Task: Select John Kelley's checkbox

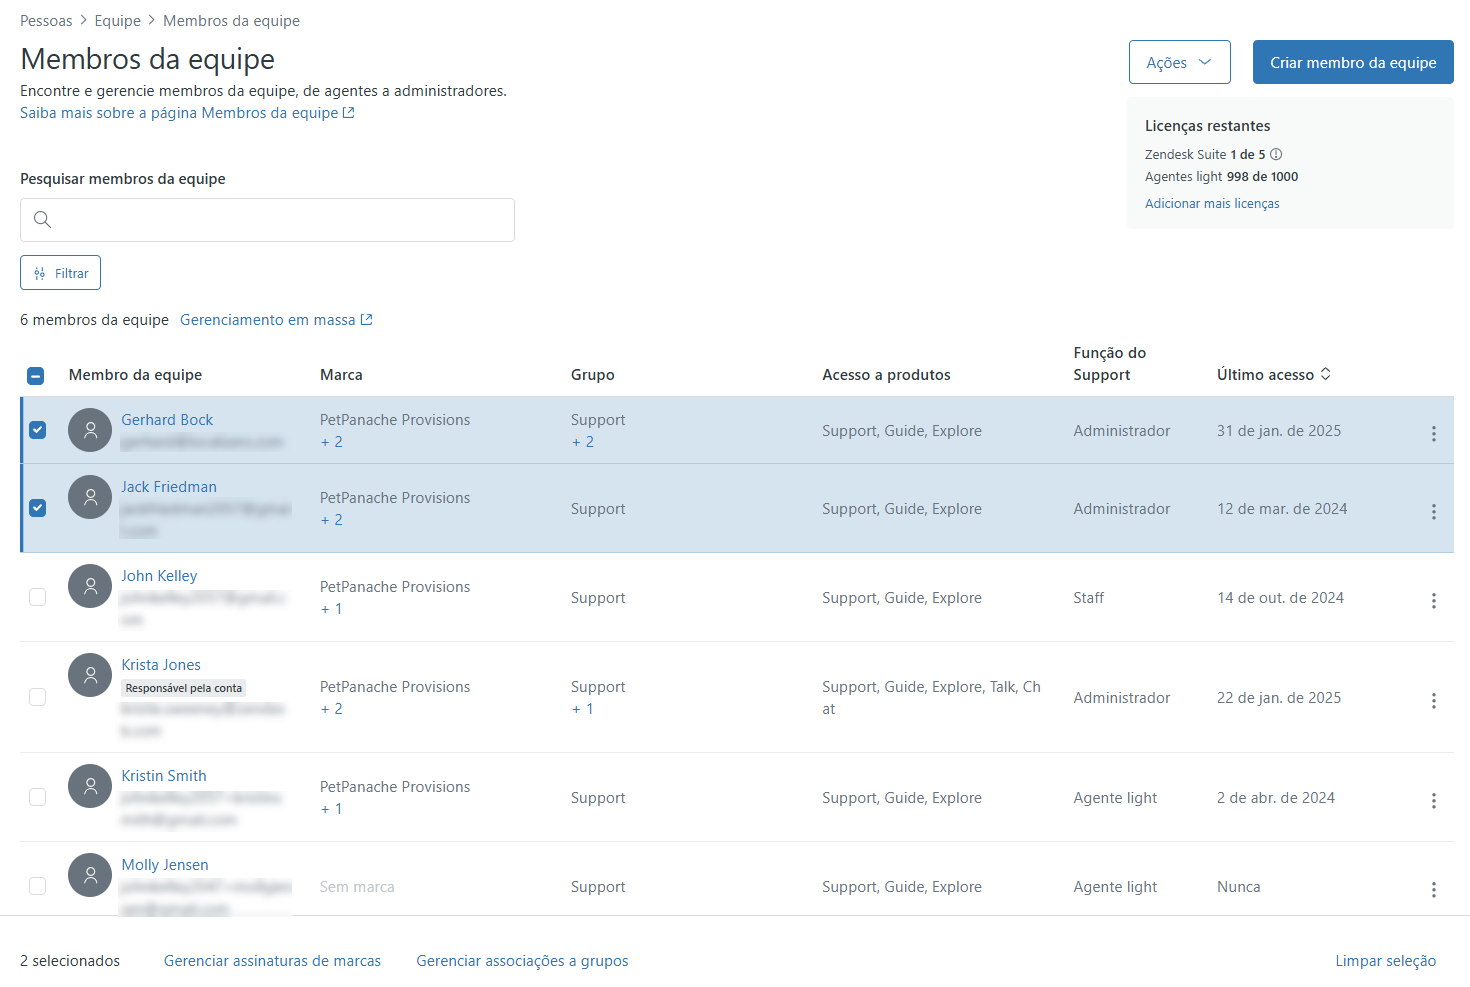Action: [37, 597]
